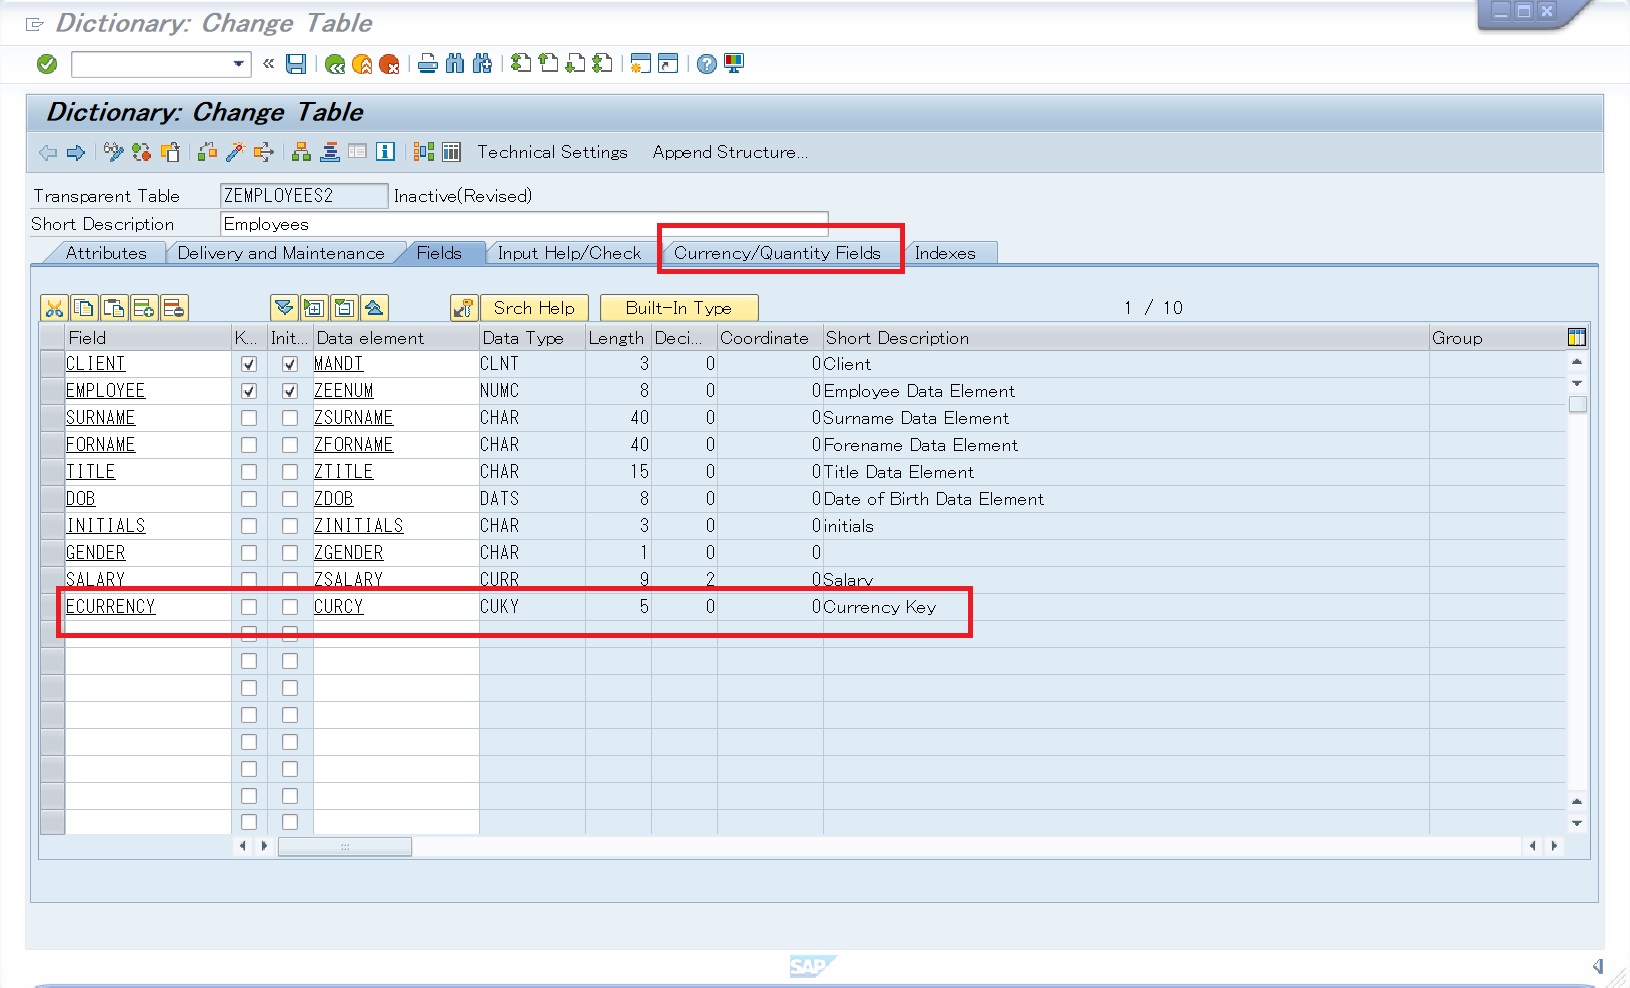Click the Contents table icon

[451, 152]
